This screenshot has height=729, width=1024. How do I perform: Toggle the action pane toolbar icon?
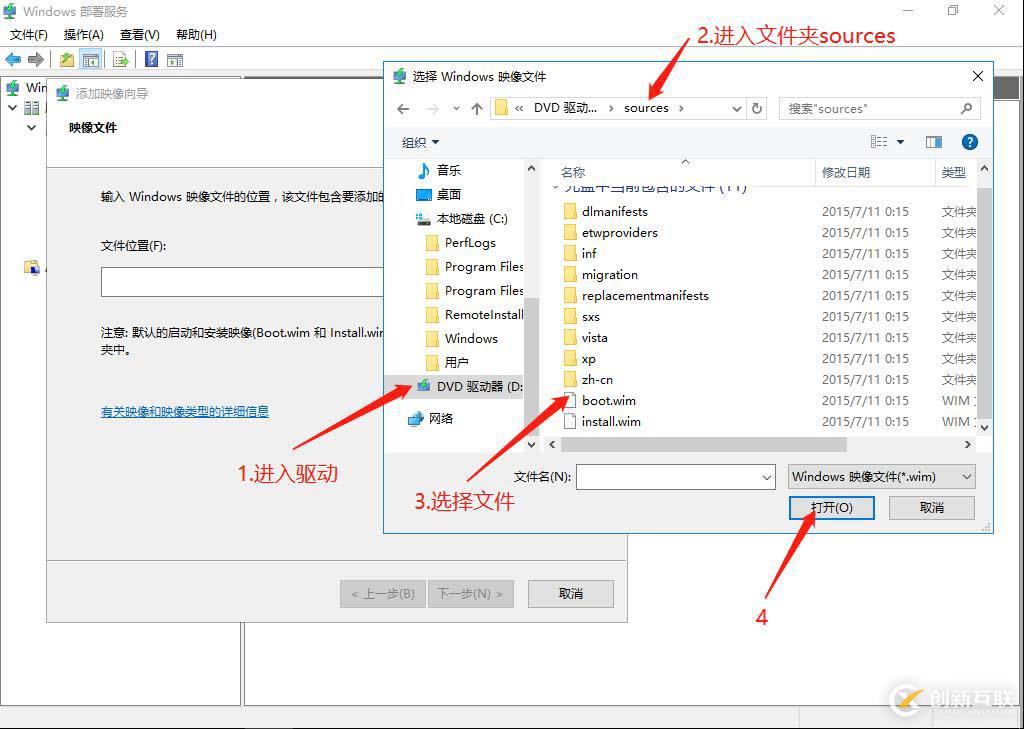[174, 60]
